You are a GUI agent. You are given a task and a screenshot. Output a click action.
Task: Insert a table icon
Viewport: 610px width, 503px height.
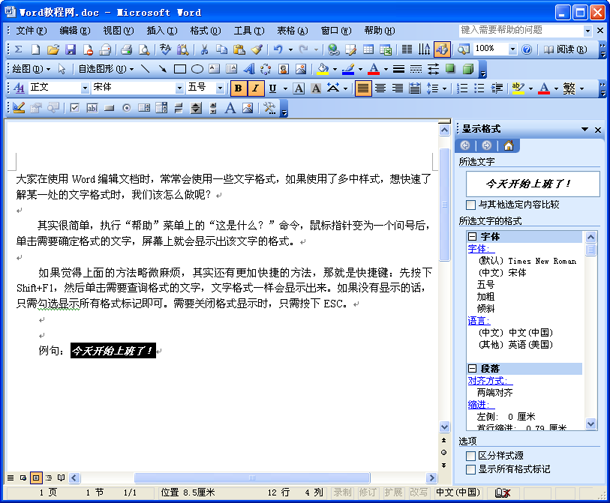tap(368, 49)
